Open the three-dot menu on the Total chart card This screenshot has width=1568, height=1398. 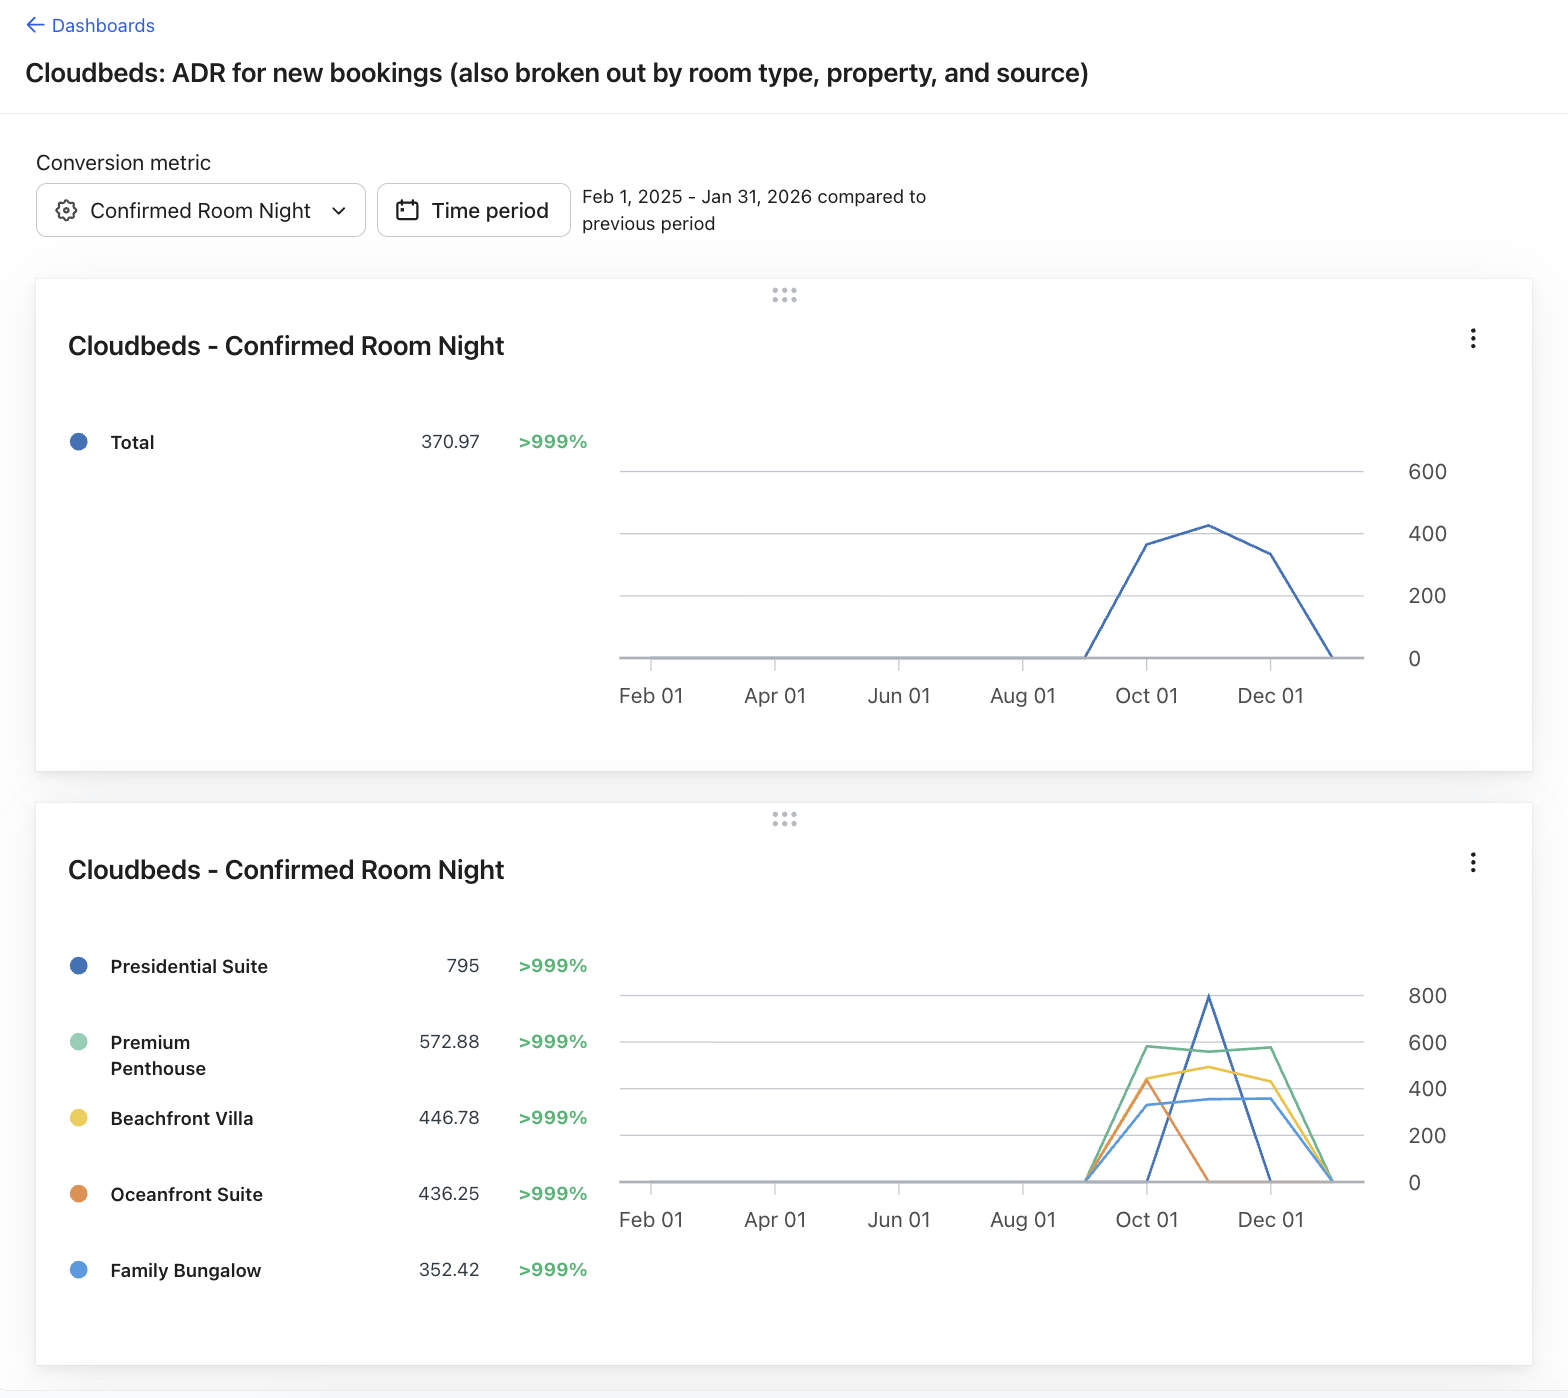click(1472, 338)
